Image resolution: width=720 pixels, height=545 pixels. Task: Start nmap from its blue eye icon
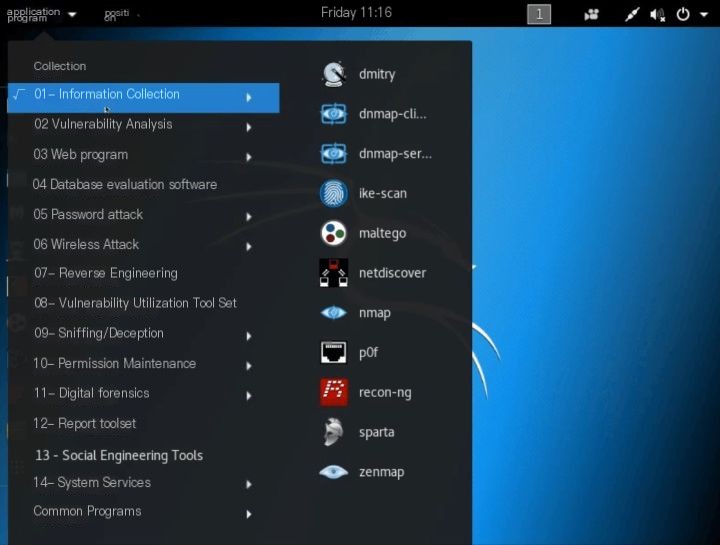(334, 313)
